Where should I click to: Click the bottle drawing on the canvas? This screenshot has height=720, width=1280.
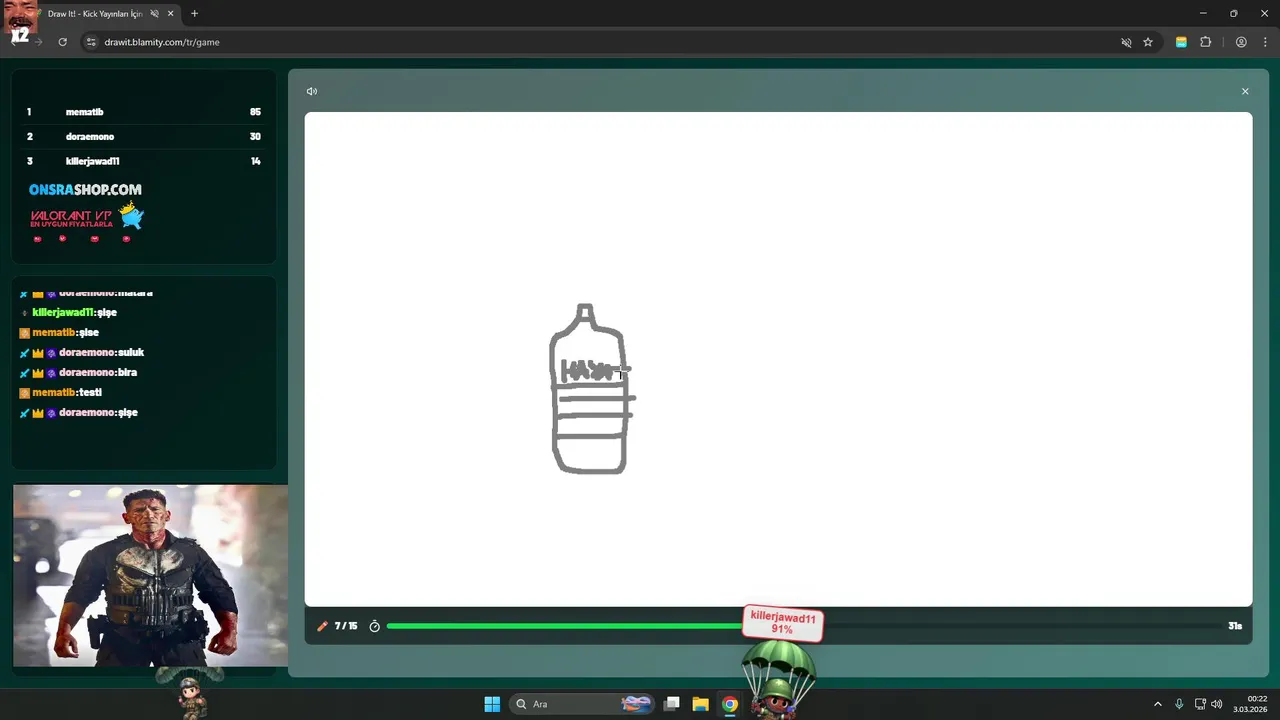pos(590,389)
